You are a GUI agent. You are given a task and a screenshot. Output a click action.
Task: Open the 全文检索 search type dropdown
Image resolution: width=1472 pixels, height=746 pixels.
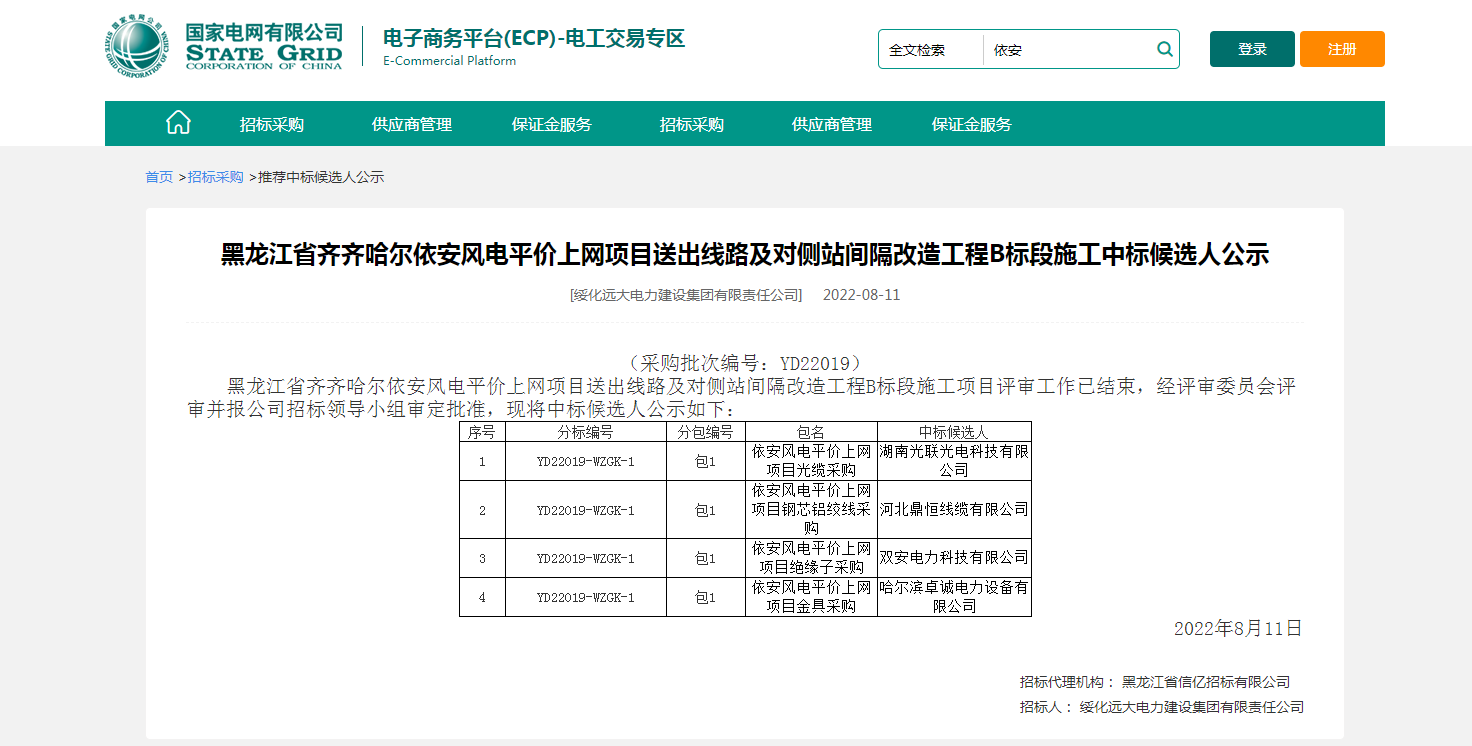pos(930,50)
